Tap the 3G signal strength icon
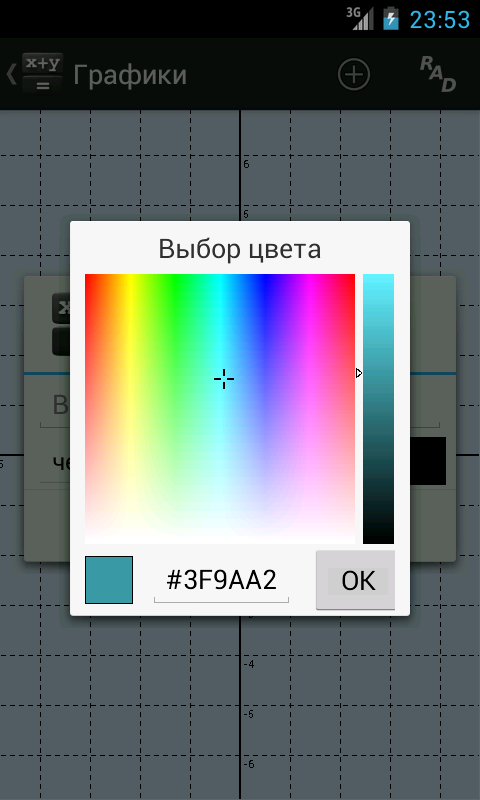The width and height of the screenshot is (480, 800). coord(360,18)
